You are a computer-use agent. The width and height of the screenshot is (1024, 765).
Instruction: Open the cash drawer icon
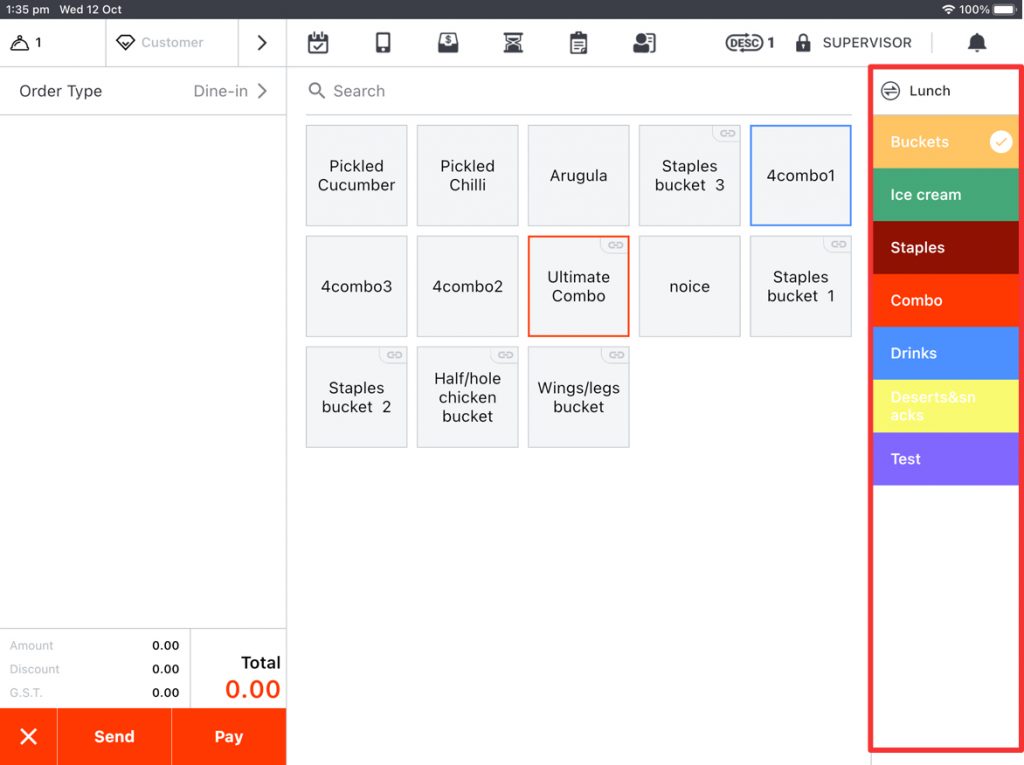448,43
